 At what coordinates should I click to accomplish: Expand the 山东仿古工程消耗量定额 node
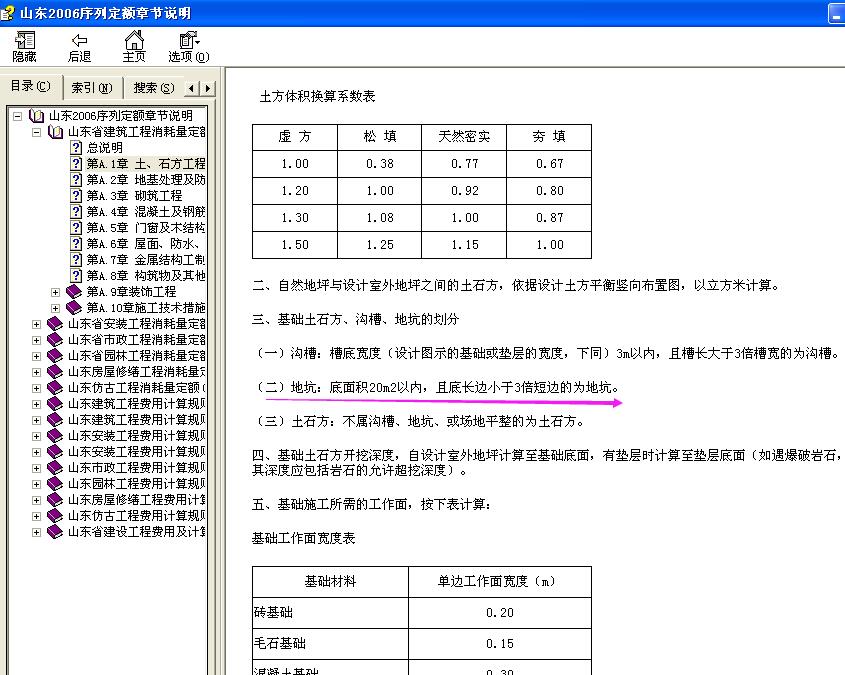pyautogui.click(x=37, y=388)
